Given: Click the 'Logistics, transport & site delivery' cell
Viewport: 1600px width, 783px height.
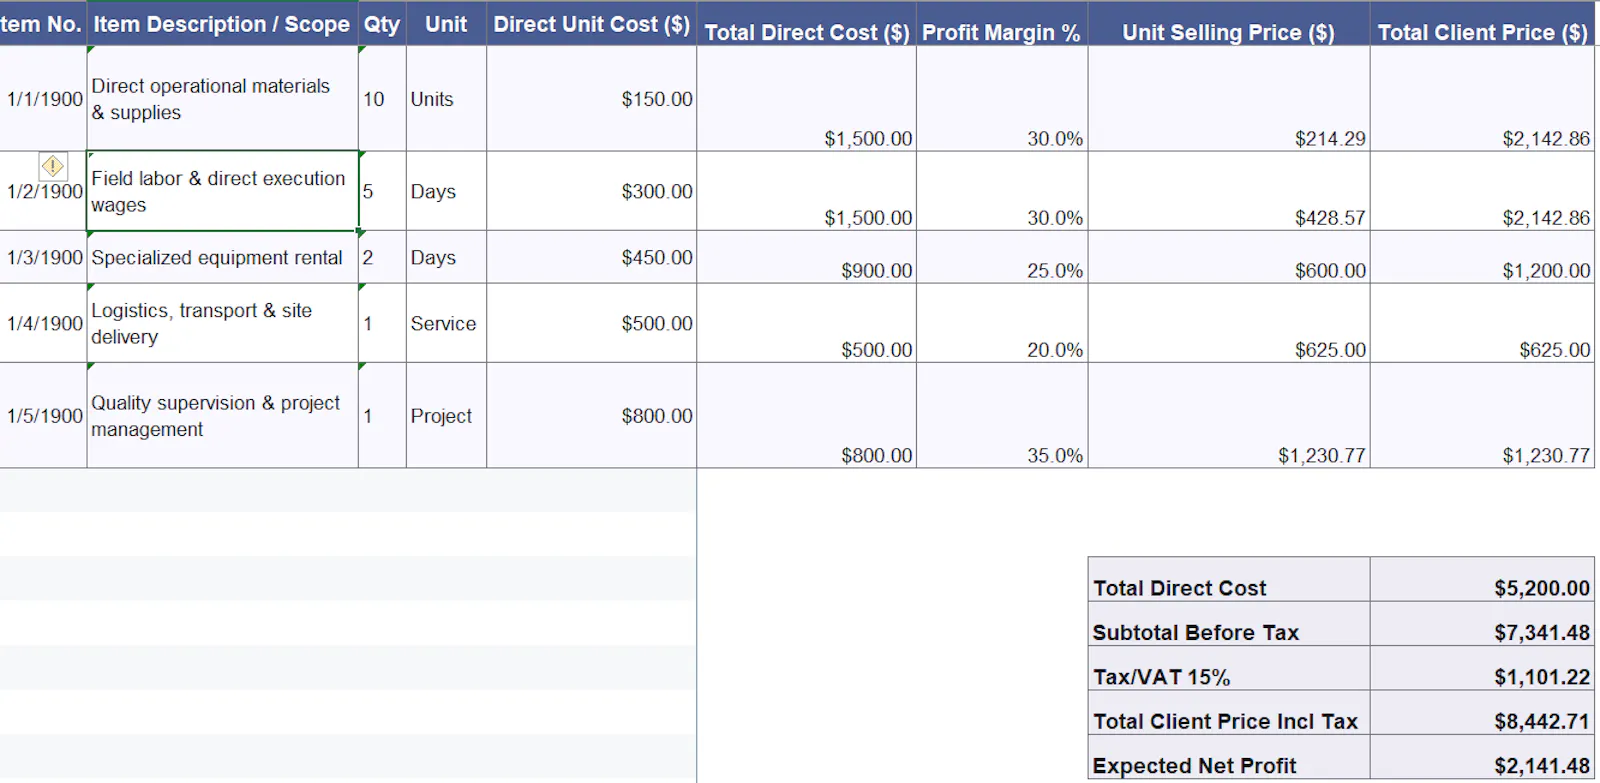Looking at the screenshot, I should pyautogui.click(x=222, y=323).
